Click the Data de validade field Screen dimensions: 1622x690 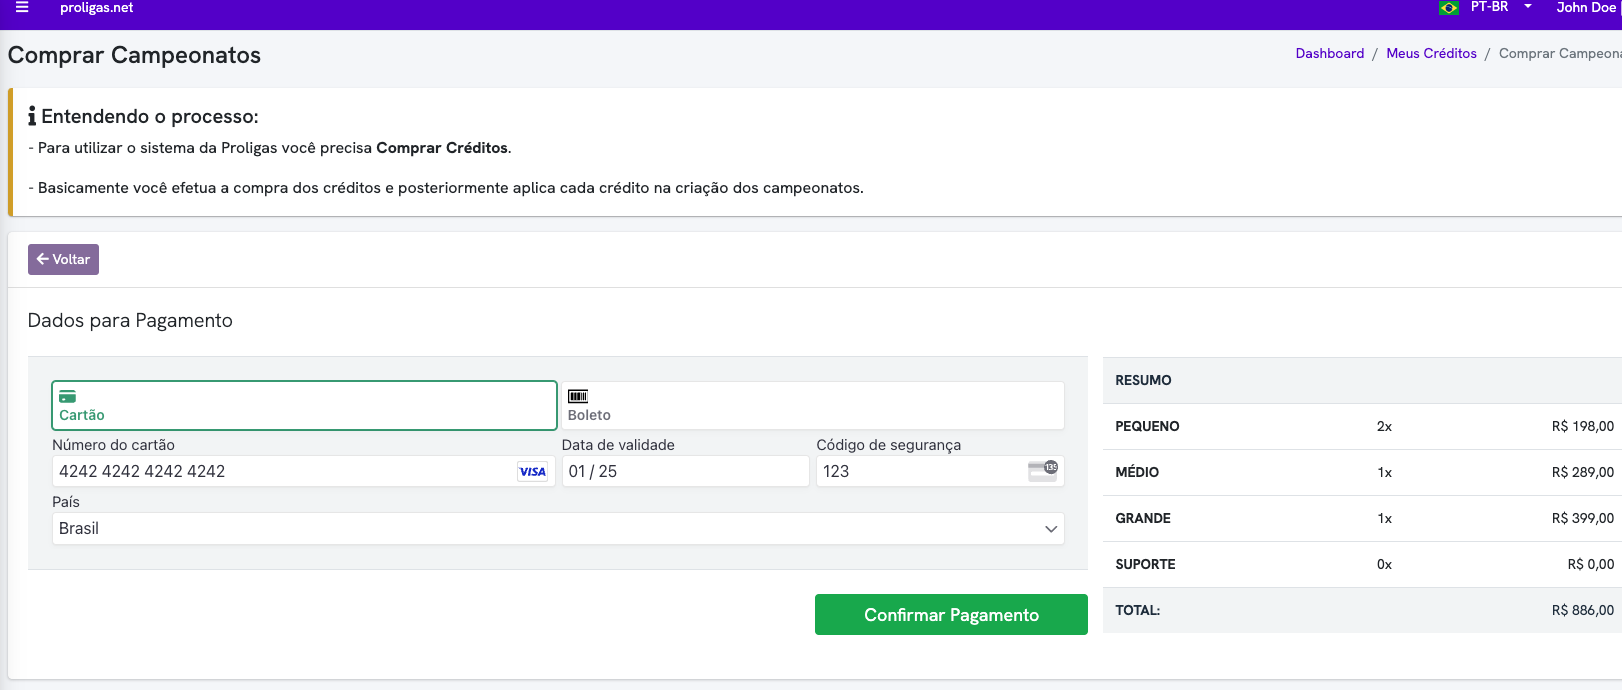pyautogui.click(x=685, y=472)
